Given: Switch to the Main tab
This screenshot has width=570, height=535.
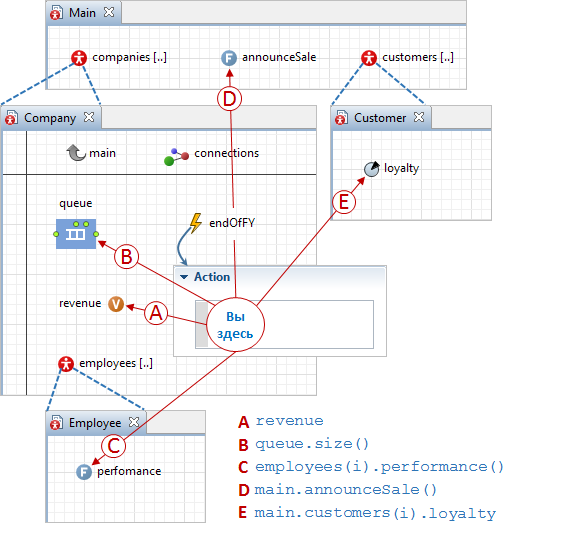Looking at the screenshot, I should 82,13.
